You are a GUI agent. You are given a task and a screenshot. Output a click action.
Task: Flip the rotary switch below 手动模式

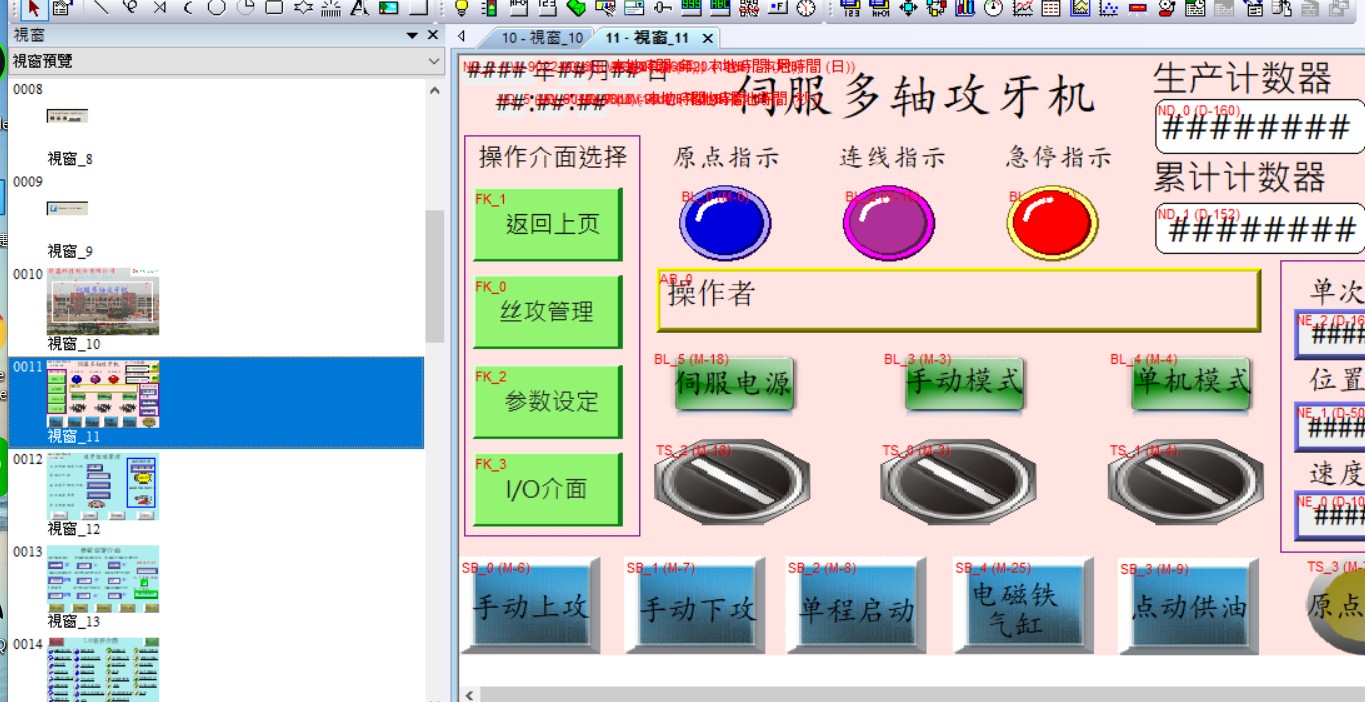coord(958,482)
